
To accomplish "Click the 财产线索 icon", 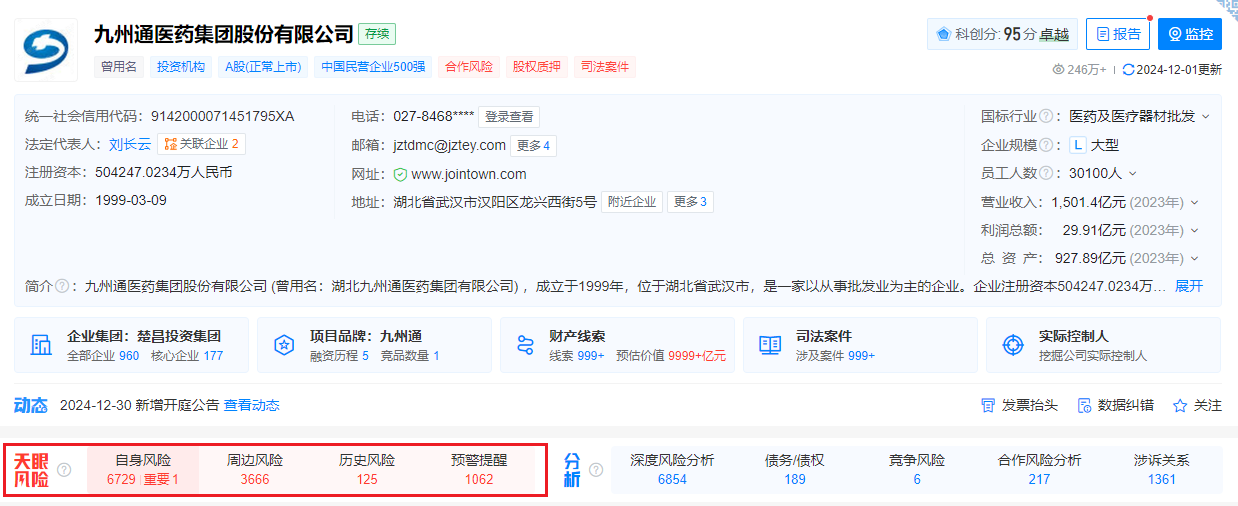I will [526, 345].
